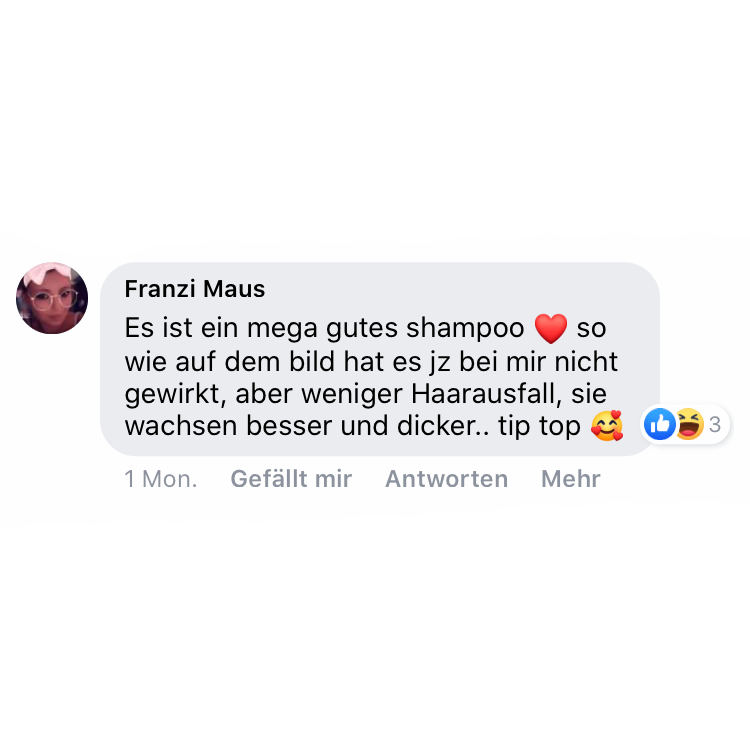Click the commenter name Franzi Maus
Screen dimensions: 750x750
195,289
